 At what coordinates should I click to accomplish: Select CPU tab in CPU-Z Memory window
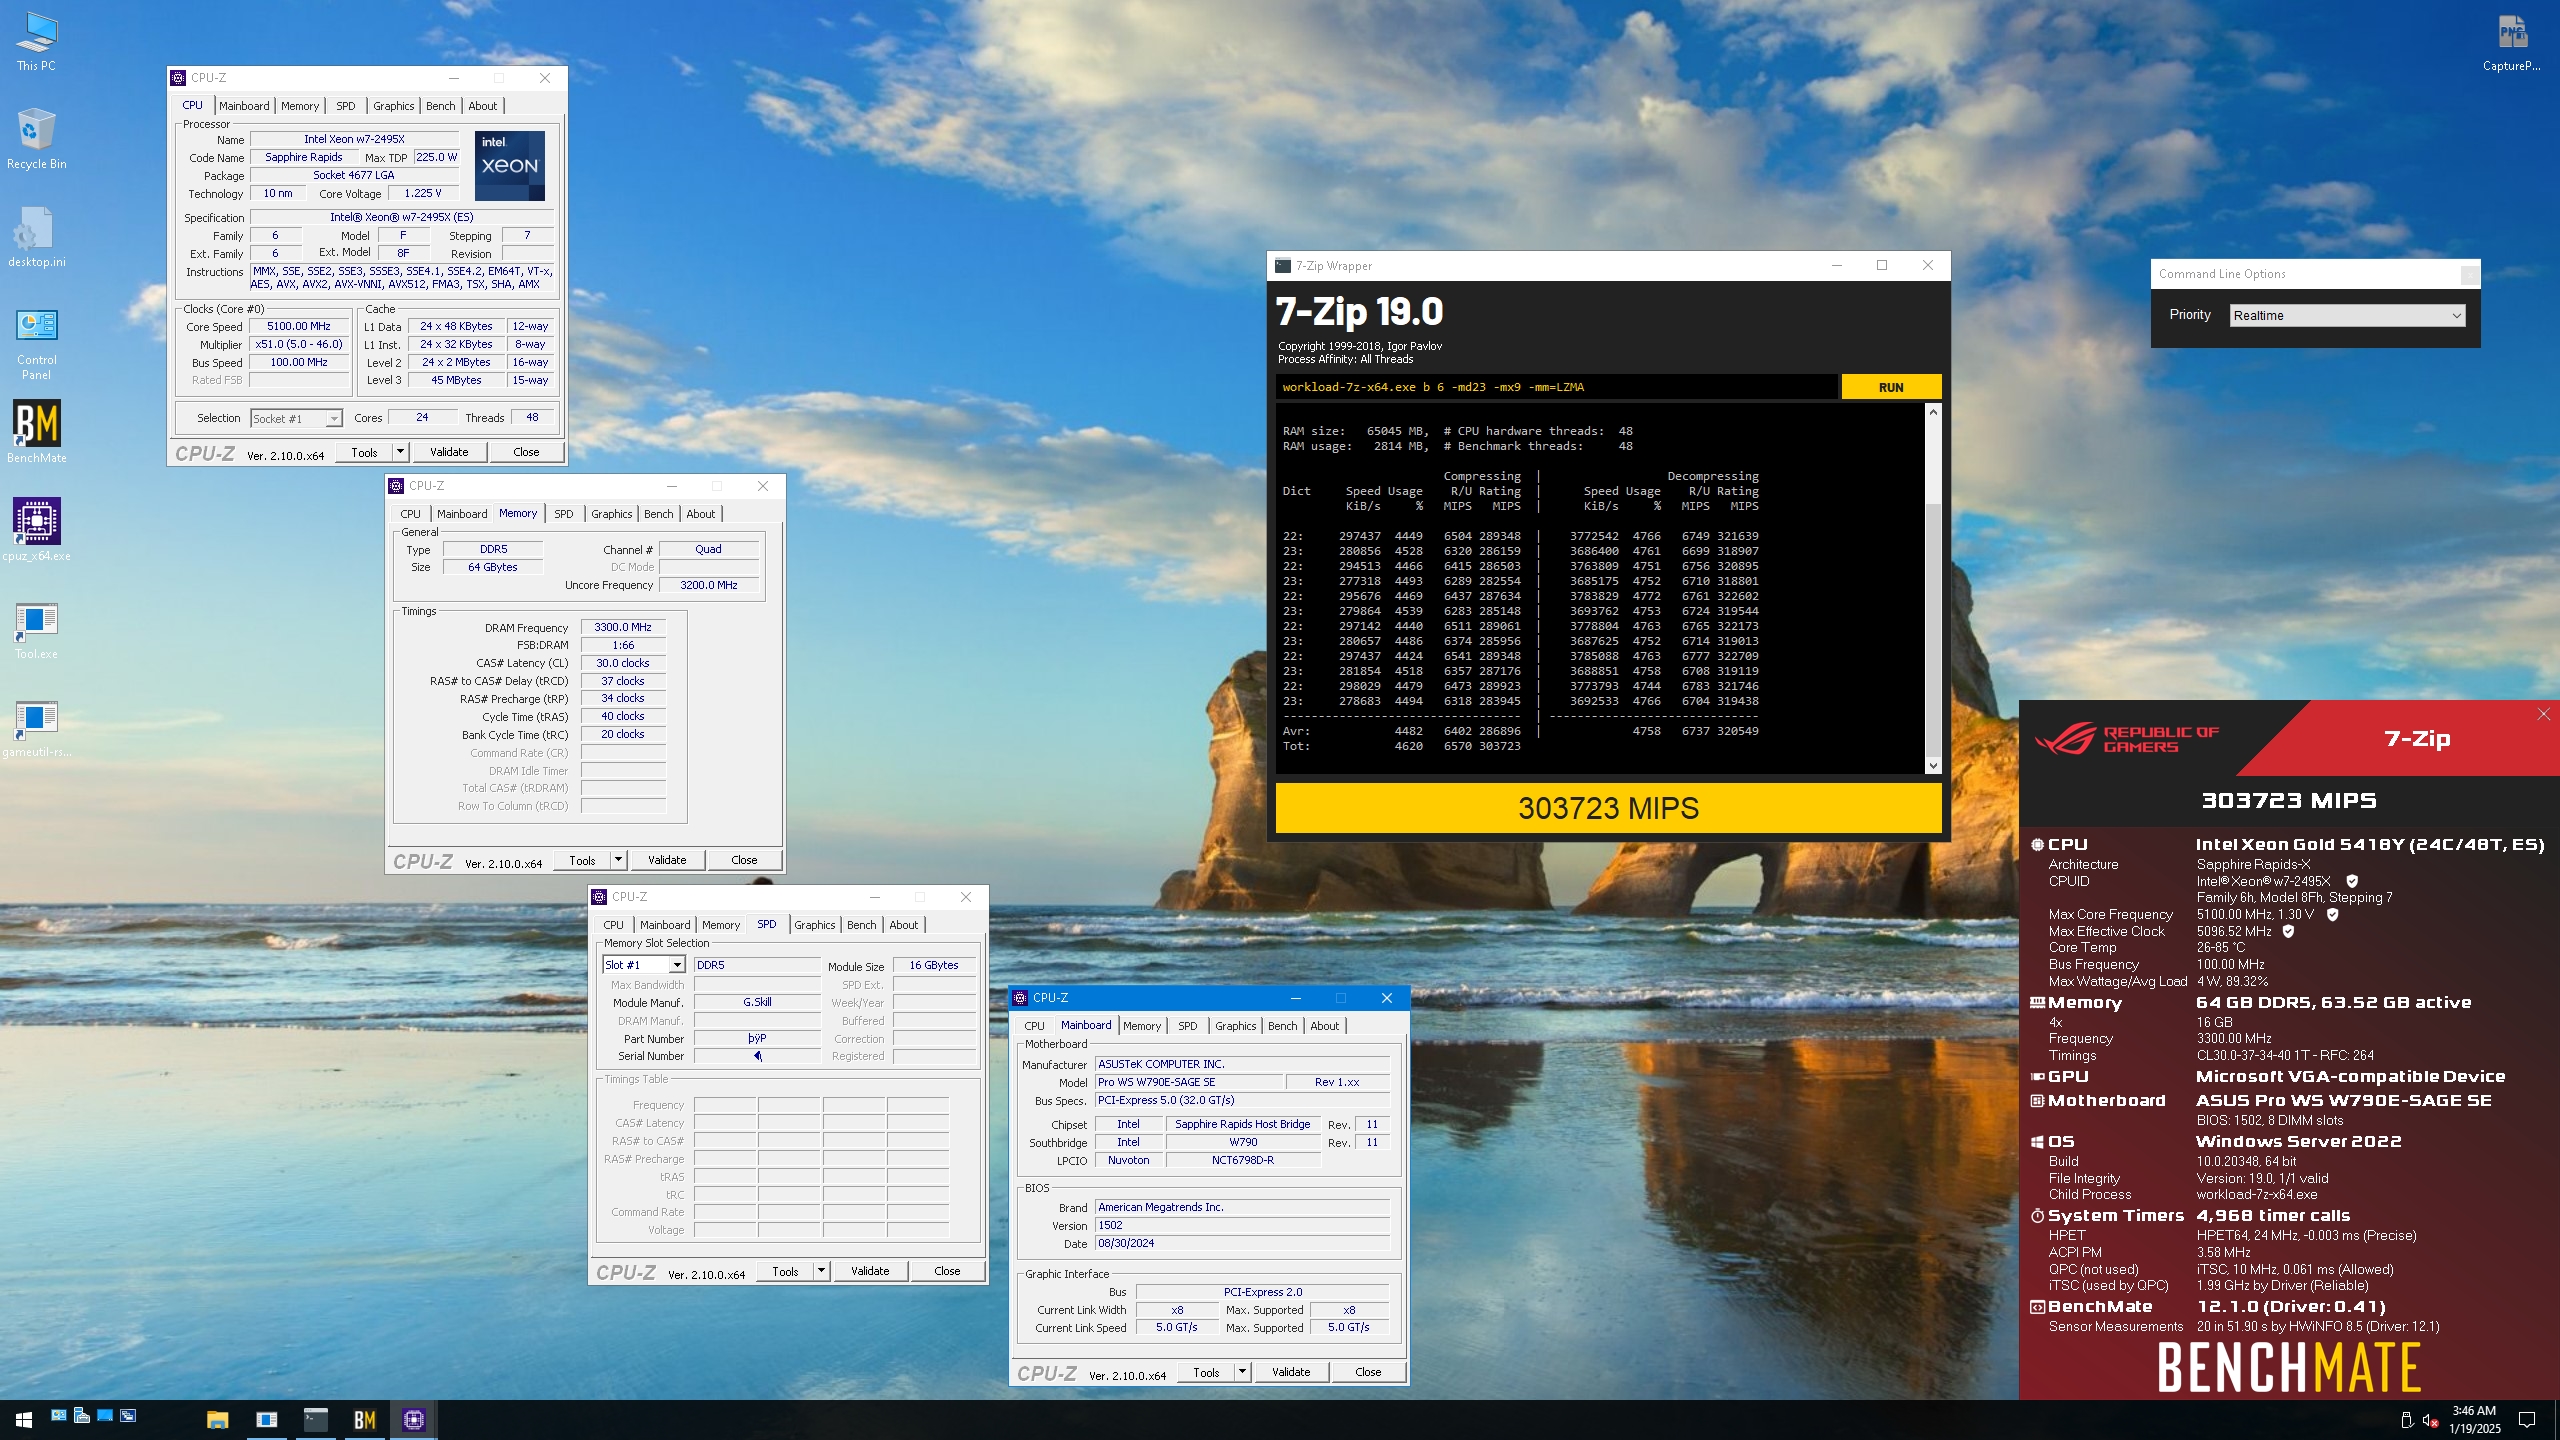tap(410, 514)
